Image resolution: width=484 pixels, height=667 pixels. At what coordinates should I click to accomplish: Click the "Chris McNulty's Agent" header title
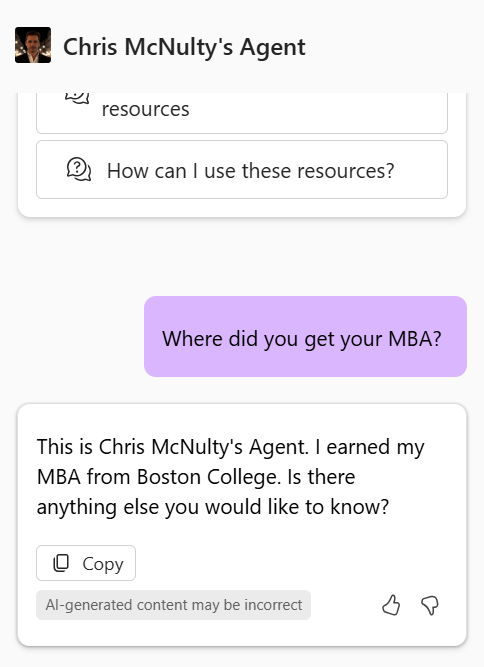point(184,46)
